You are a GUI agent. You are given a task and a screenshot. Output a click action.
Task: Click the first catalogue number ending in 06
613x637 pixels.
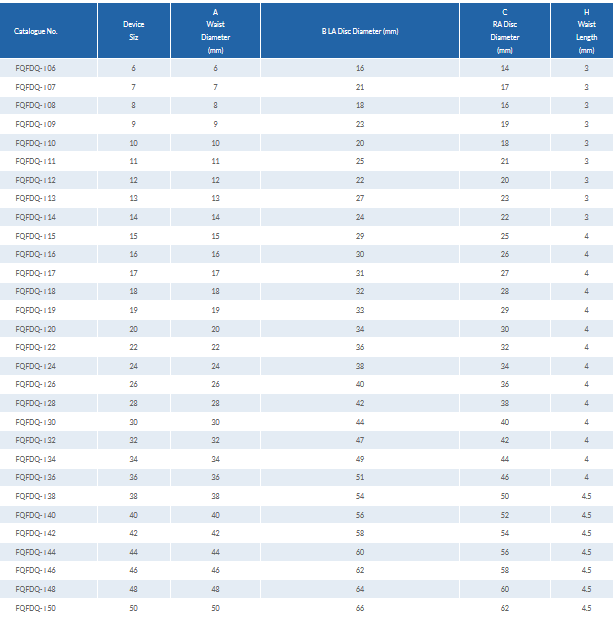35,68
